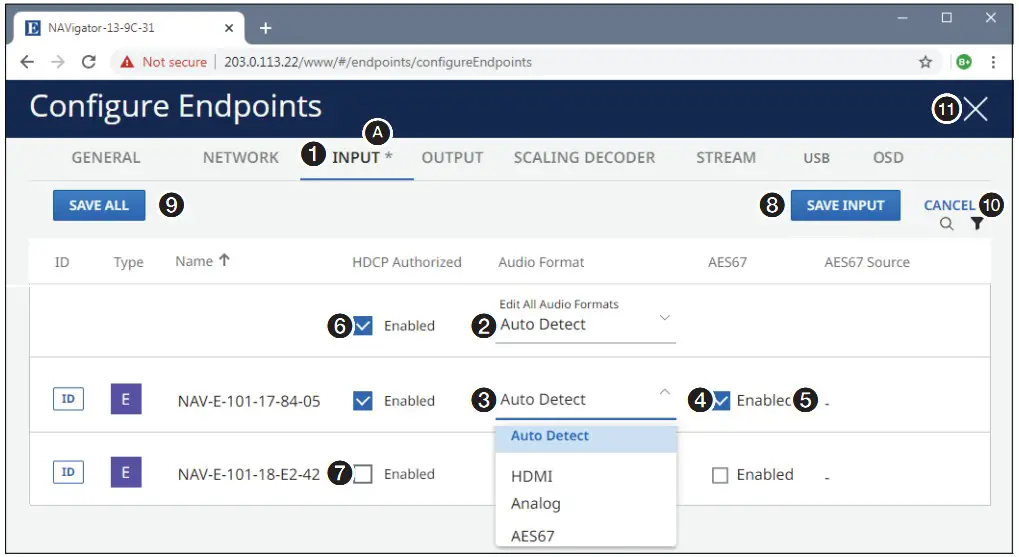Screen dimensions: 1019x557
Task: Check HDCP Enabled for NAV-E-101-18-E2-42
Action: (x=363, y=474)
